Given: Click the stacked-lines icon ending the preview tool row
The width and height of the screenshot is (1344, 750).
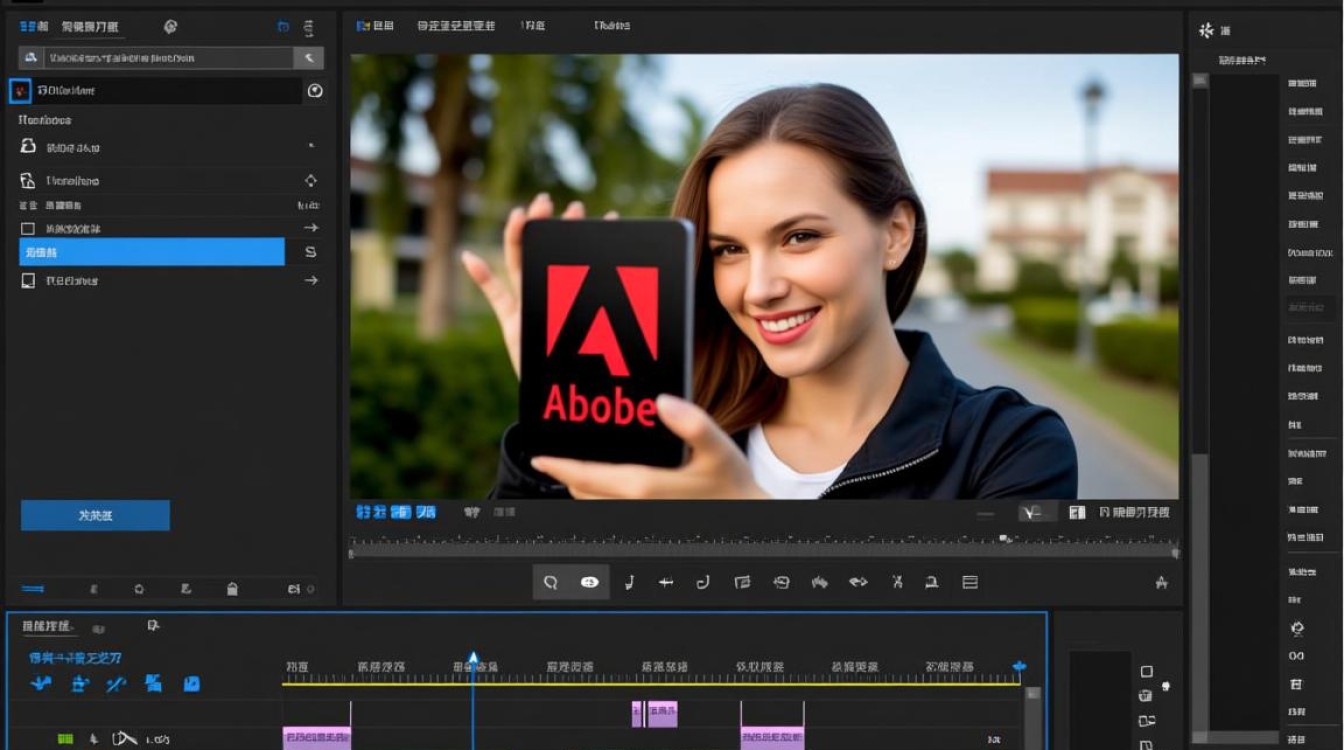Looking at the screenshot, I should (969, 582).
